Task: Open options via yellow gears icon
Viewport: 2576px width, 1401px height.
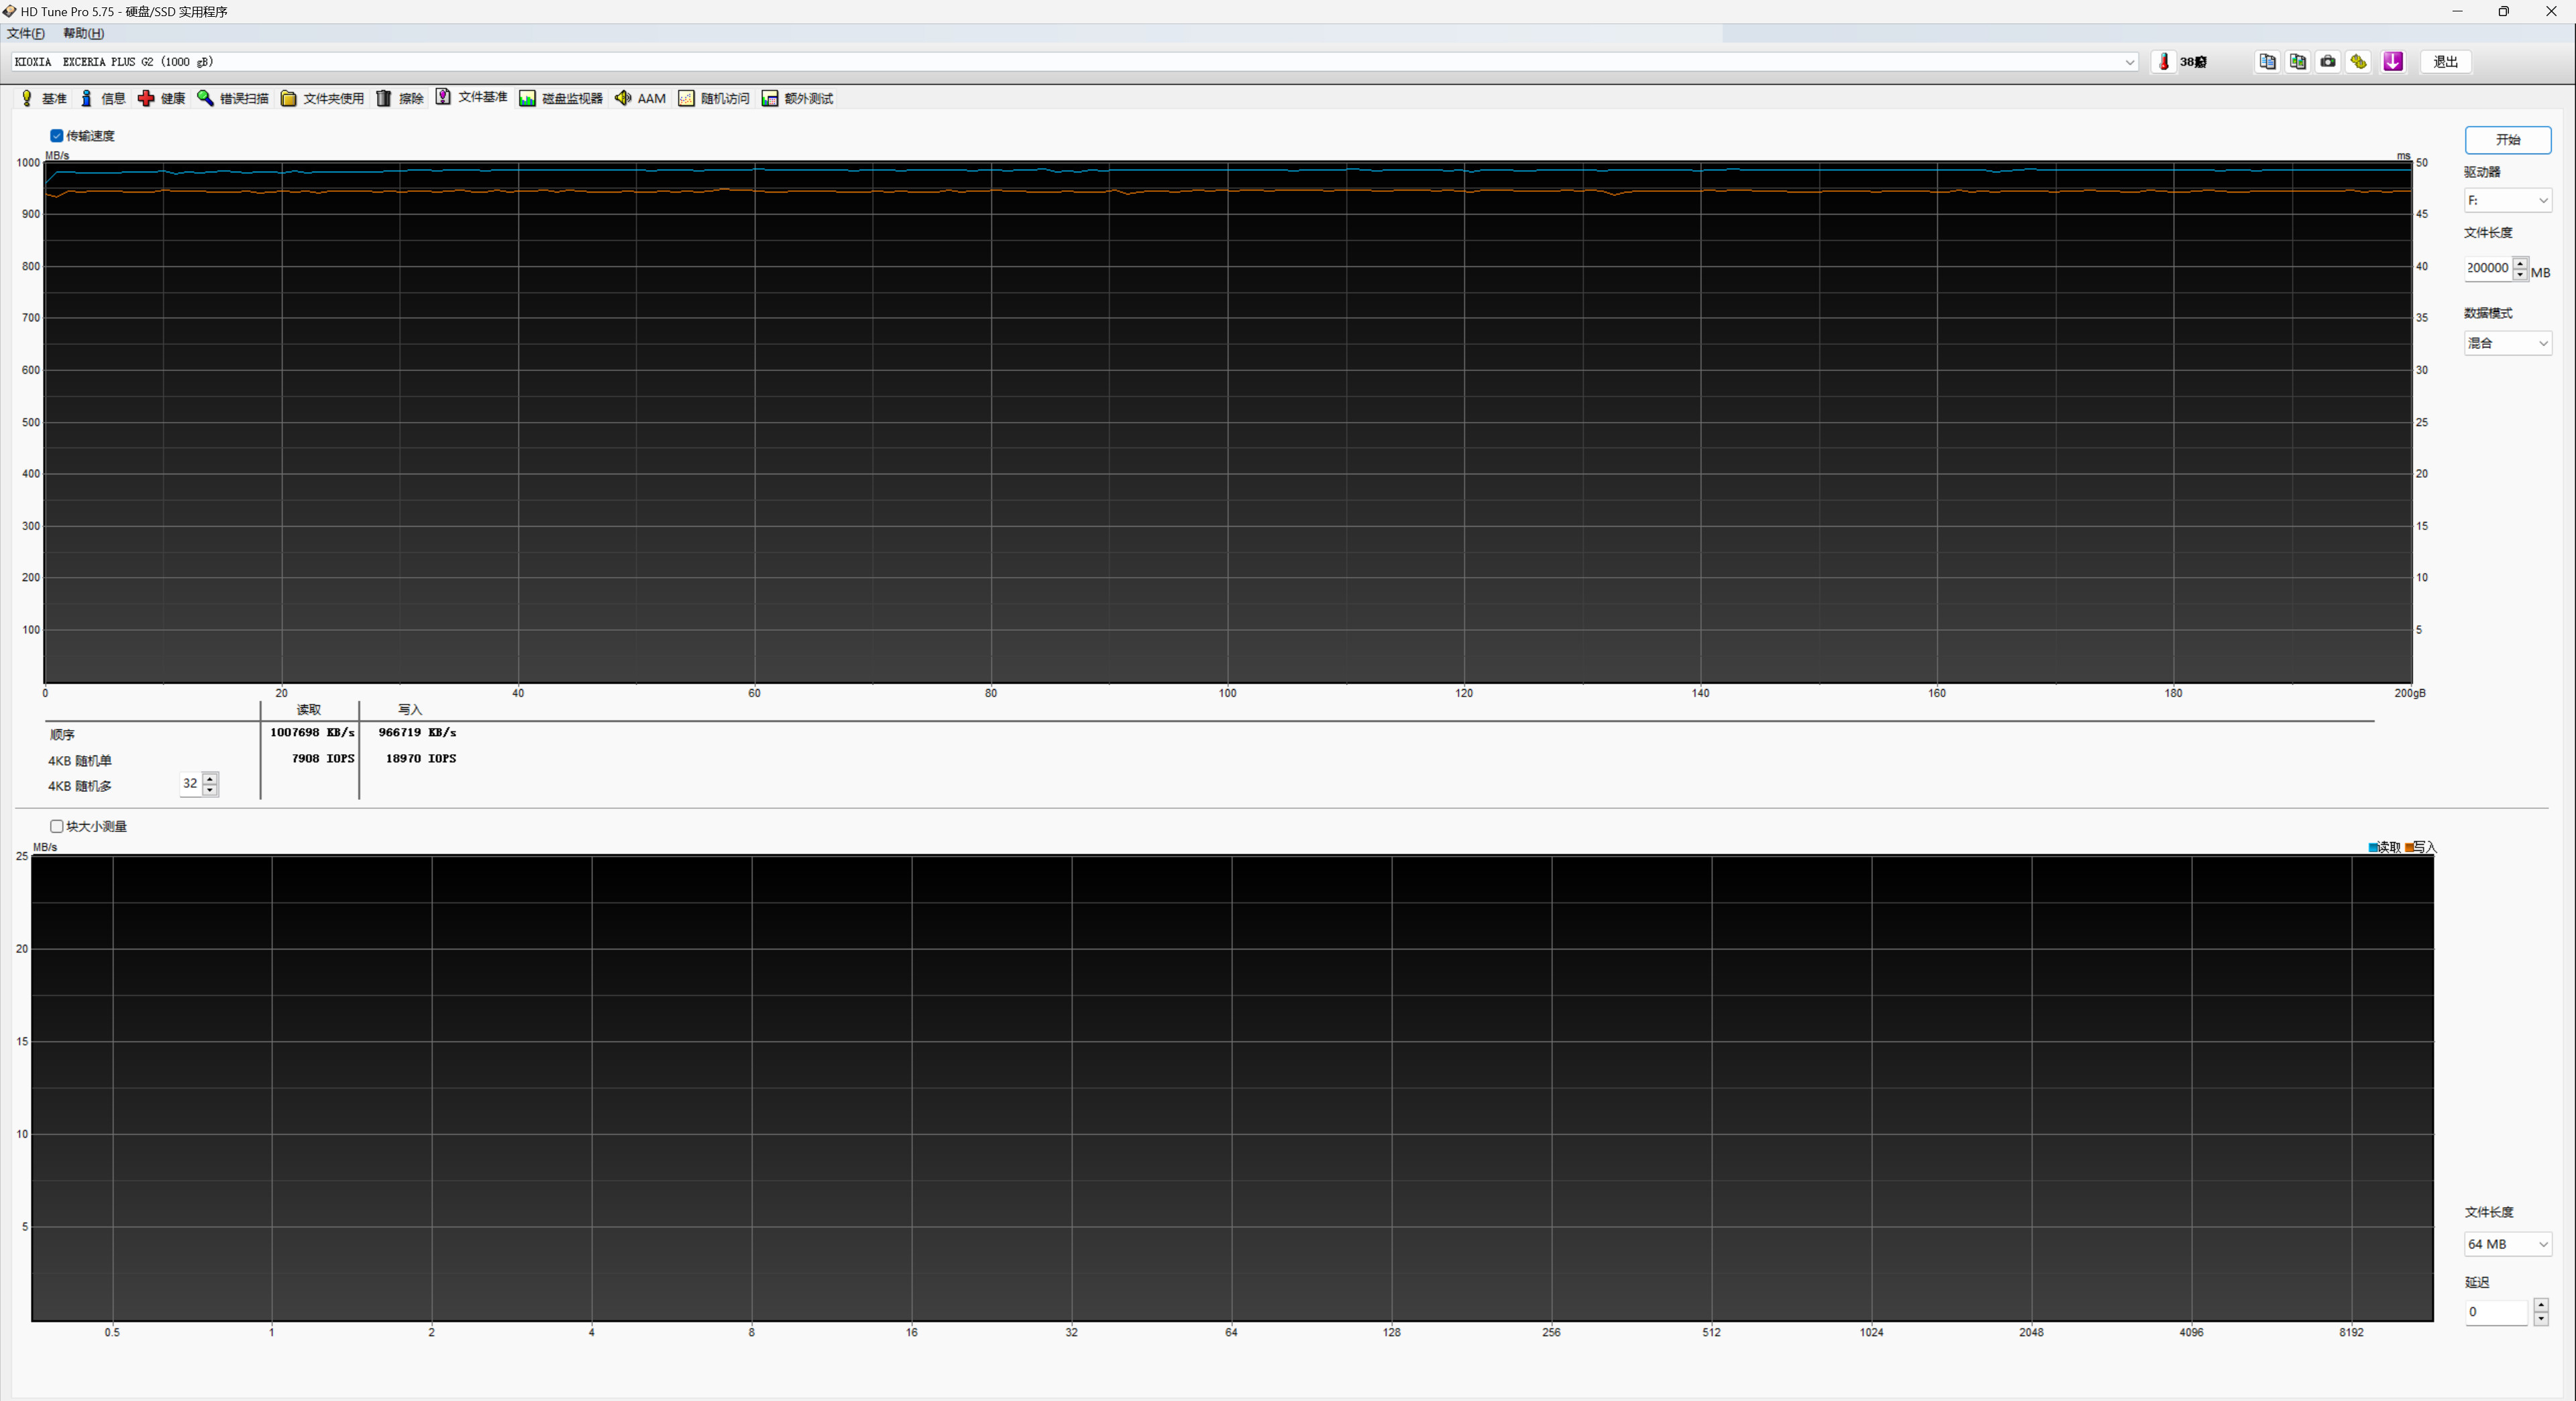Action: click(2359, 62)
